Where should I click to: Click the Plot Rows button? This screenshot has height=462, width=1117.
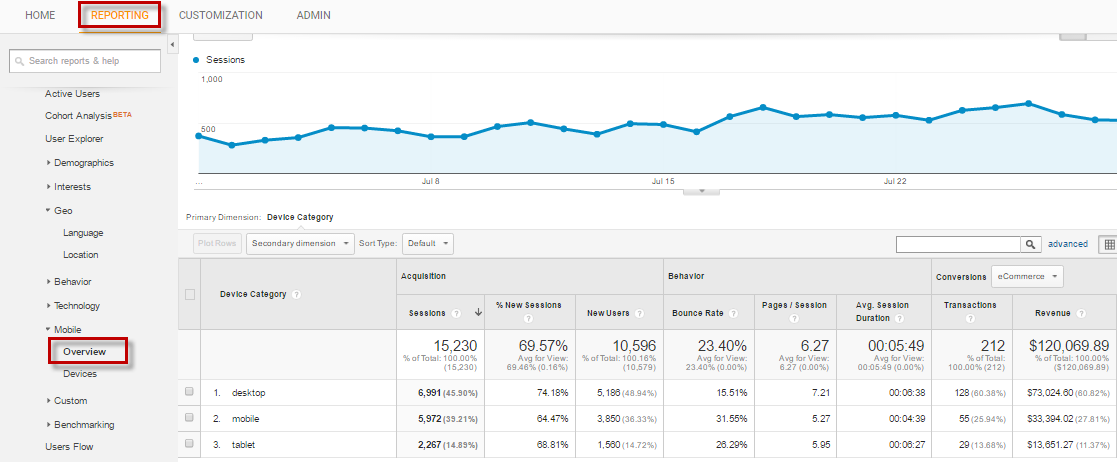tap(217, 243)
